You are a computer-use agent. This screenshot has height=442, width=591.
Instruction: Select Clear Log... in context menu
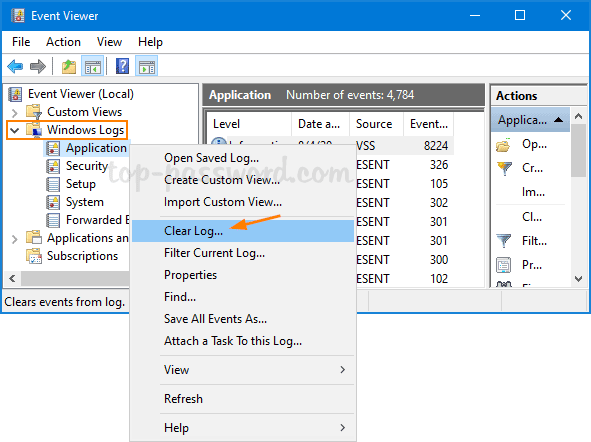243,231
